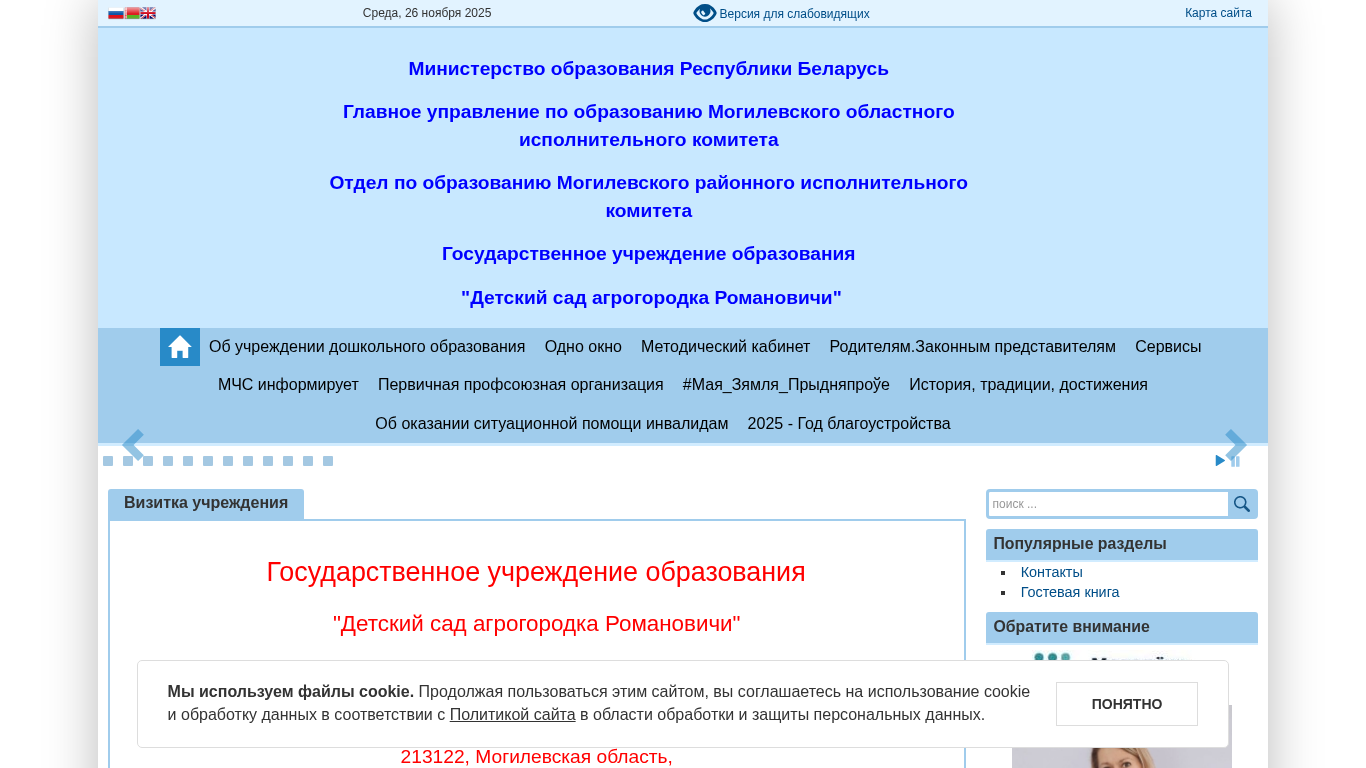Open Гостевая книга link
Viewport: 1366px width, 768px height.
1070,592
